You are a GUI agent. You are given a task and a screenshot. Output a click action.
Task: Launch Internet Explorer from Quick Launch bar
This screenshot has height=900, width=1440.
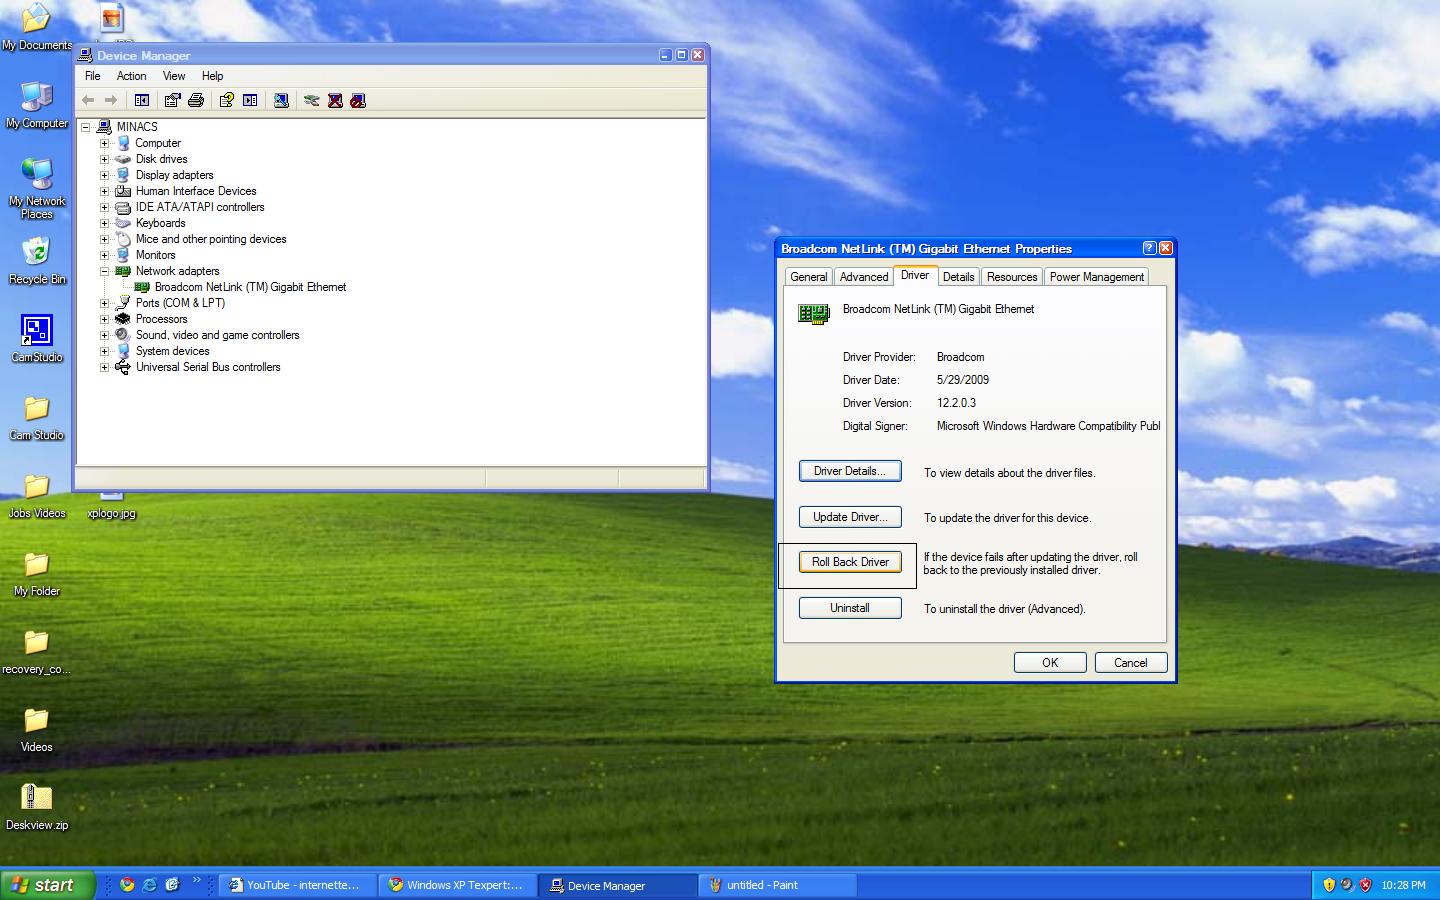point(149,885)
